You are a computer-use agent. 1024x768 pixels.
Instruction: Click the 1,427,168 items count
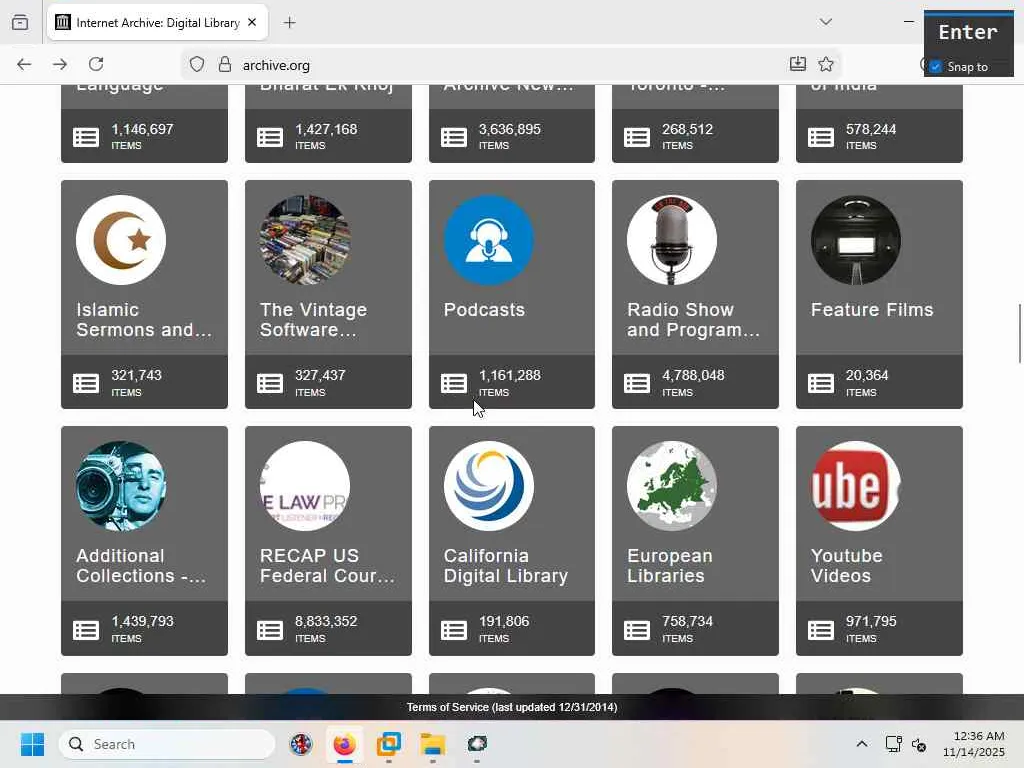326,129
